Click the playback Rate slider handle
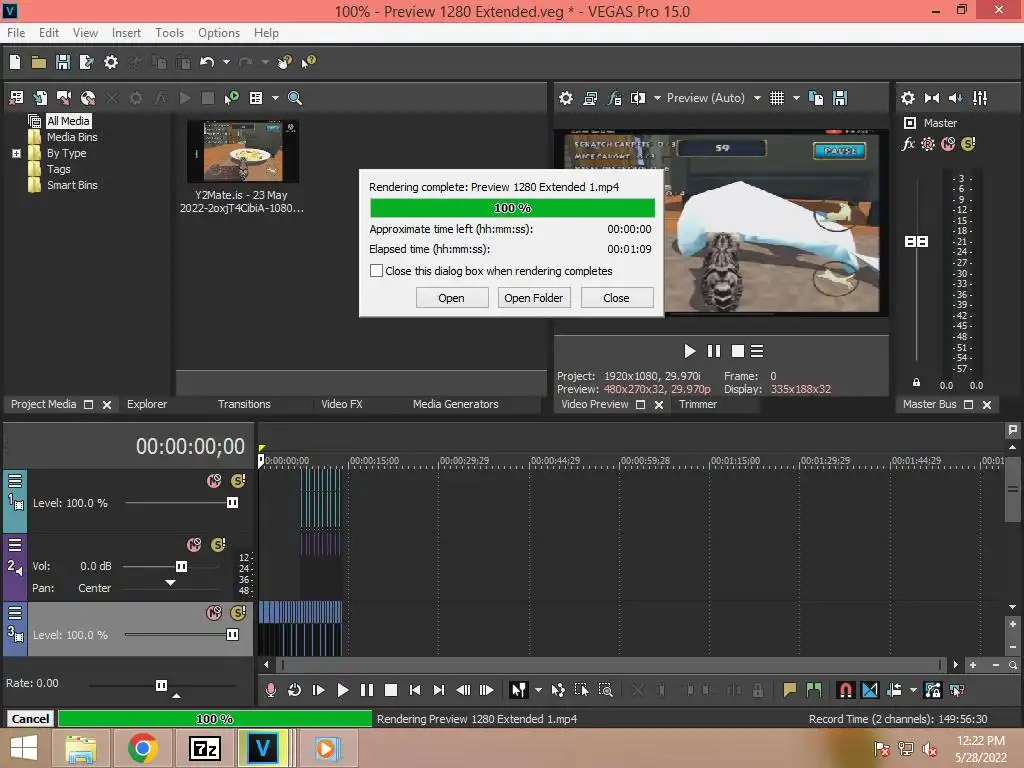This screenshot has width=1024, height=768. pos(161,685)
